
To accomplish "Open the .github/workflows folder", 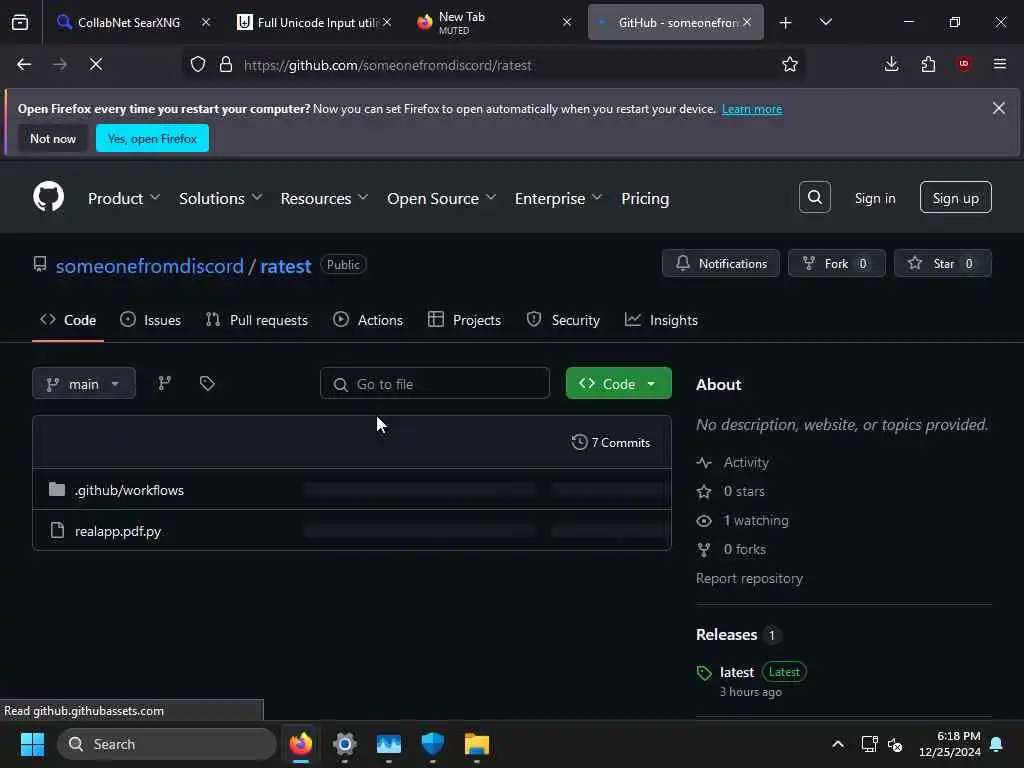I will [x=129, y=490].
